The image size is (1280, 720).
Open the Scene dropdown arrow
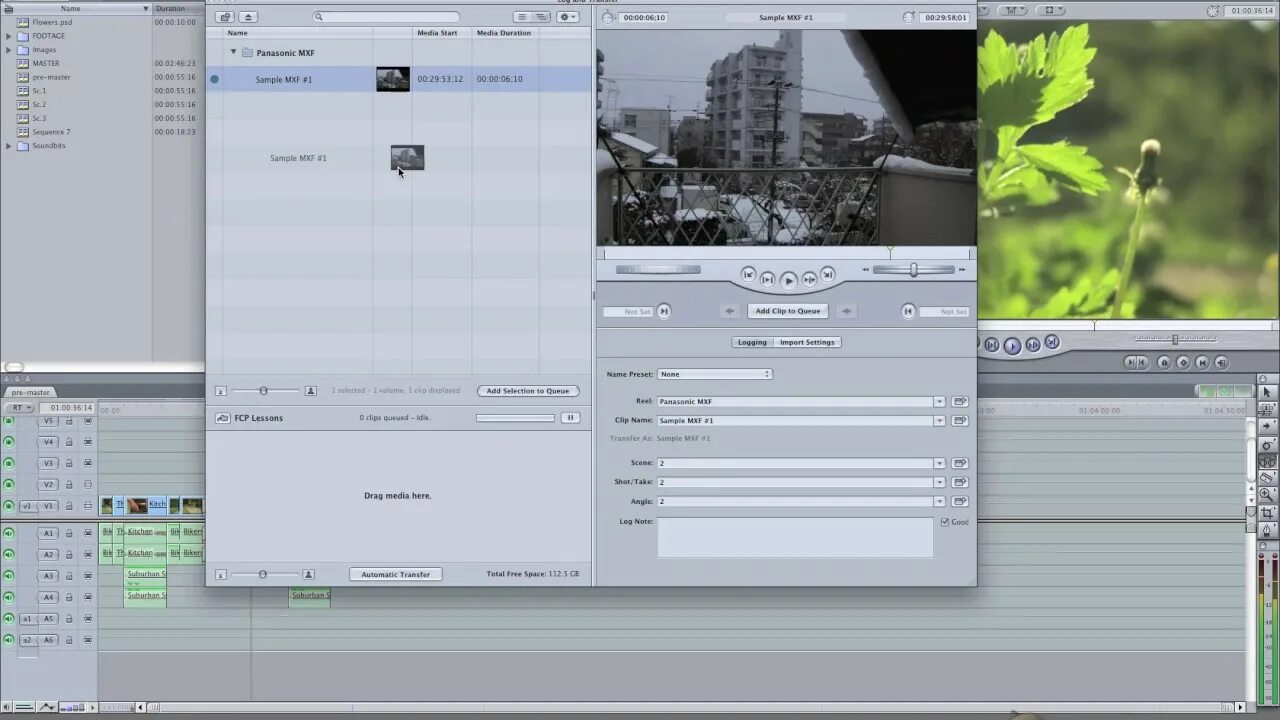point(939,463)
